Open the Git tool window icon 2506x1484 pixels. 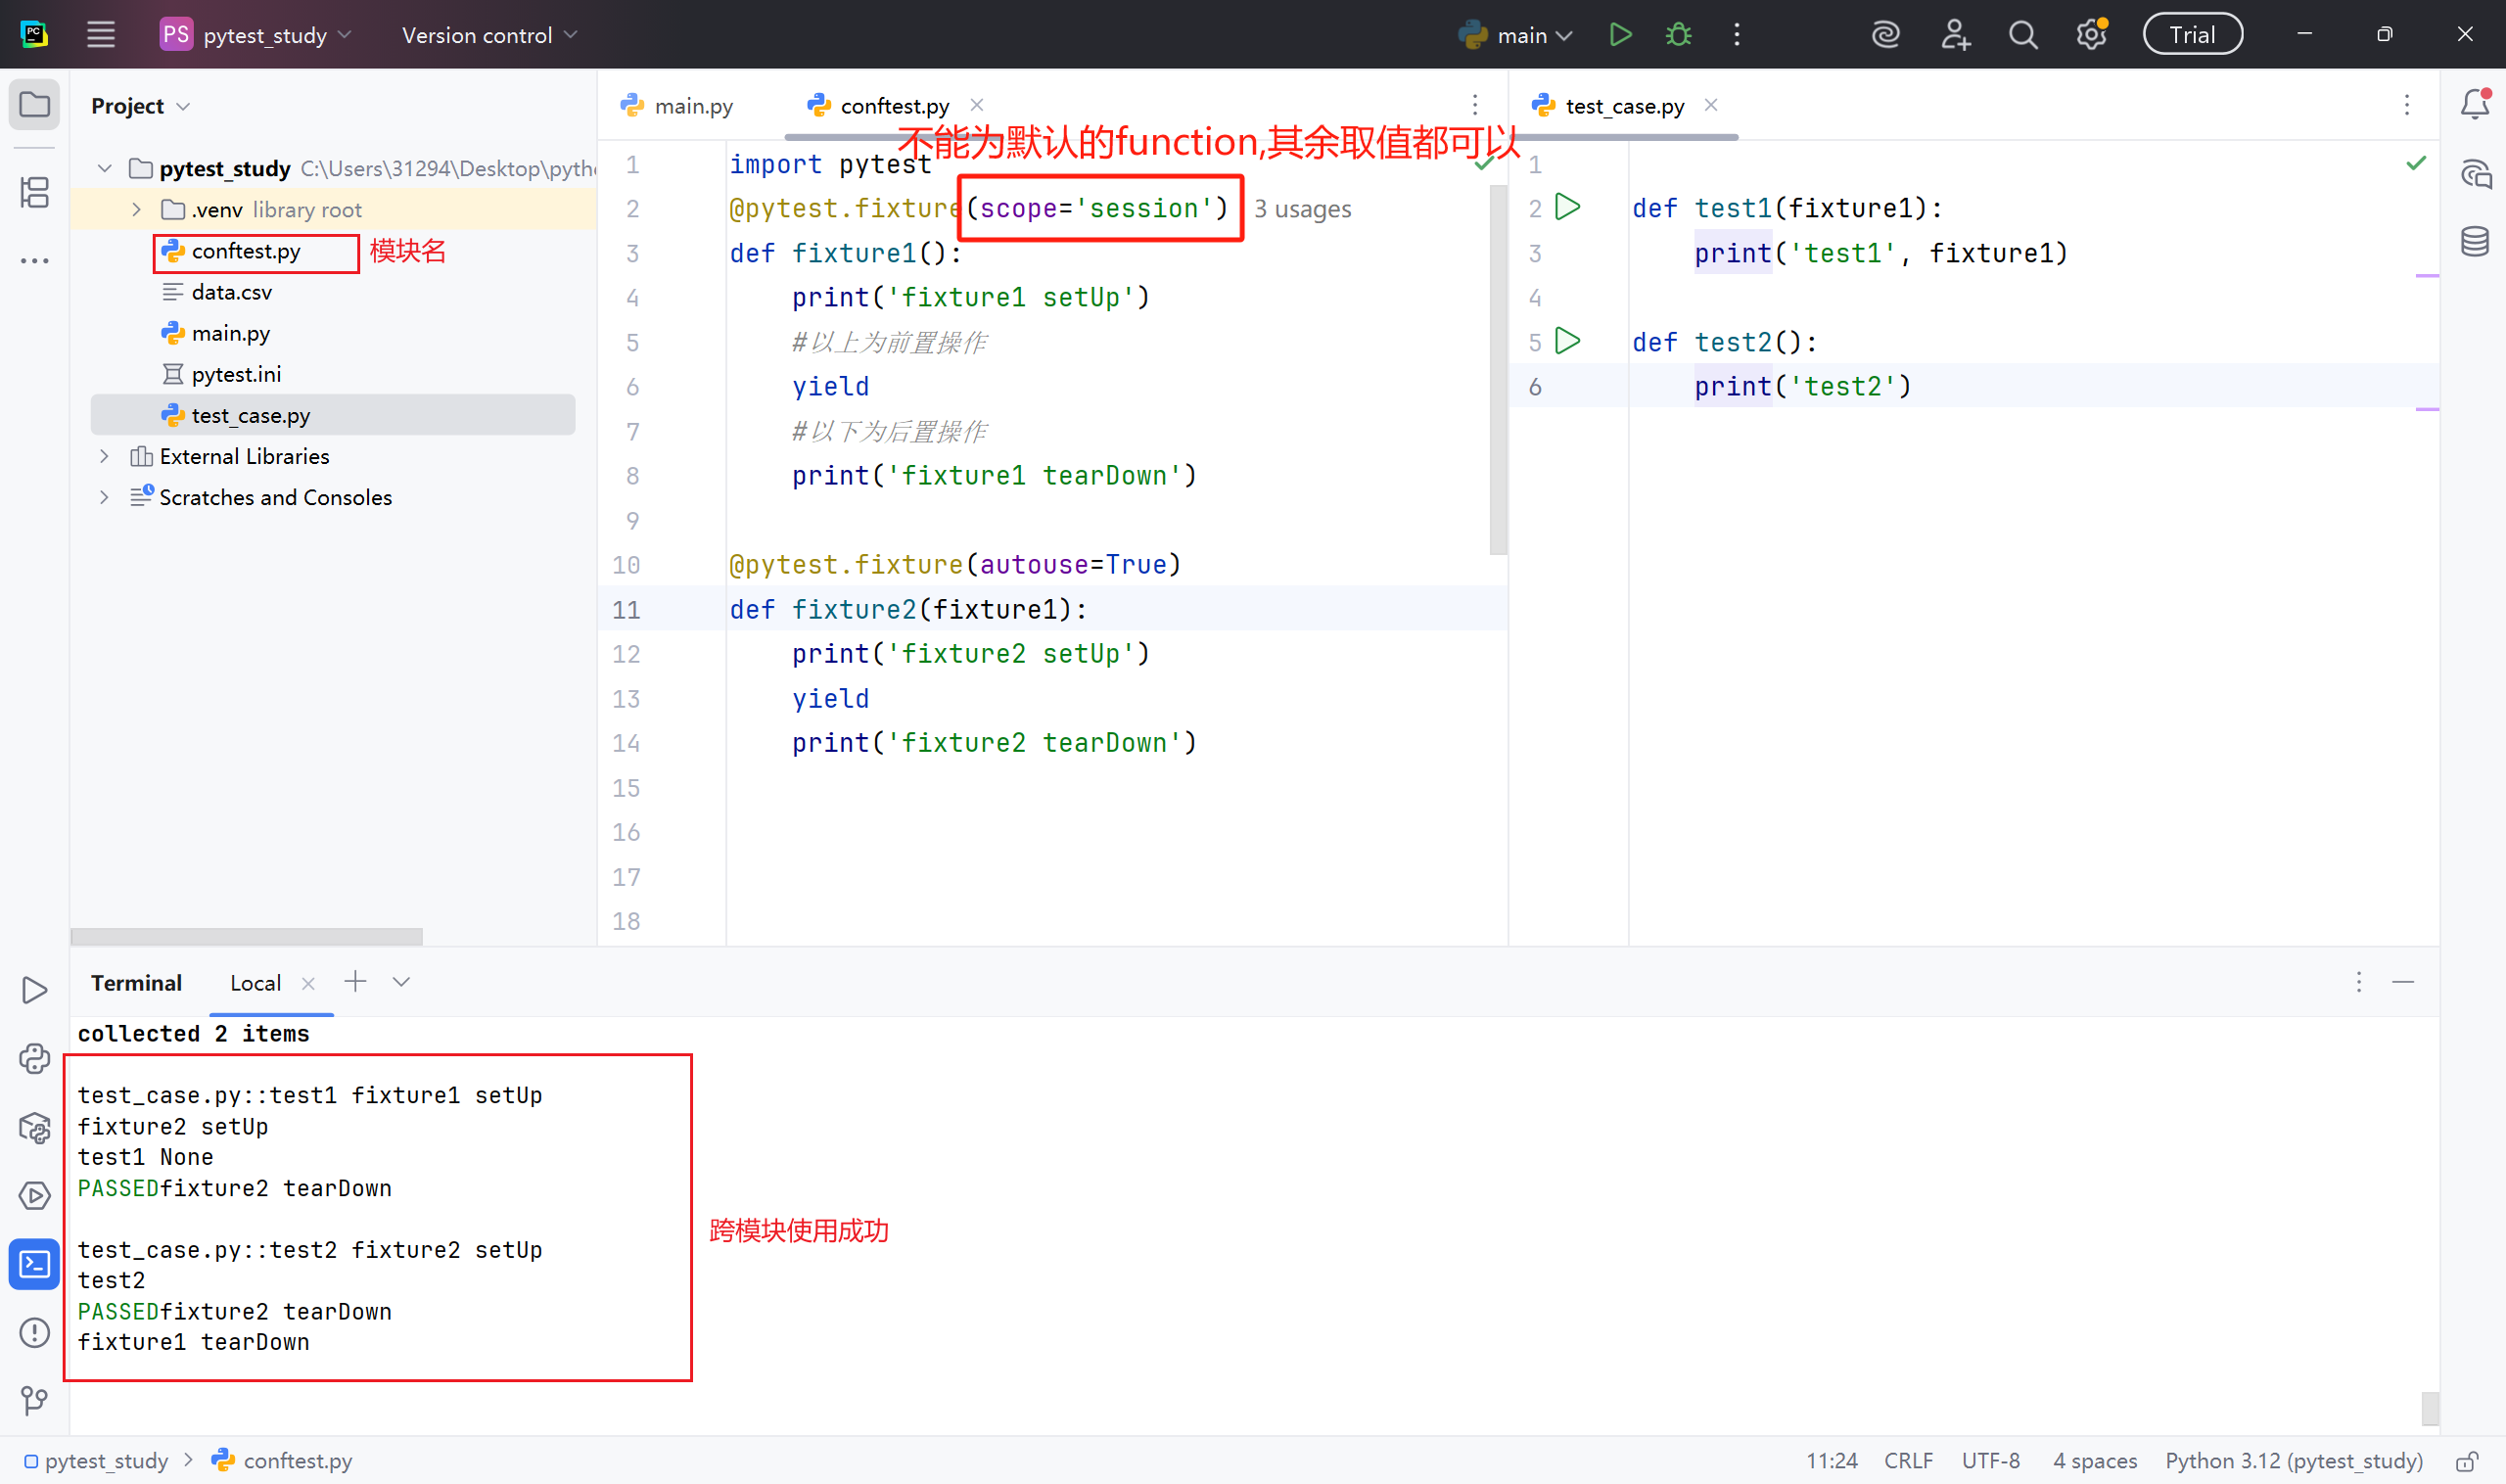pyautogui.click(x=35, y=1400)
